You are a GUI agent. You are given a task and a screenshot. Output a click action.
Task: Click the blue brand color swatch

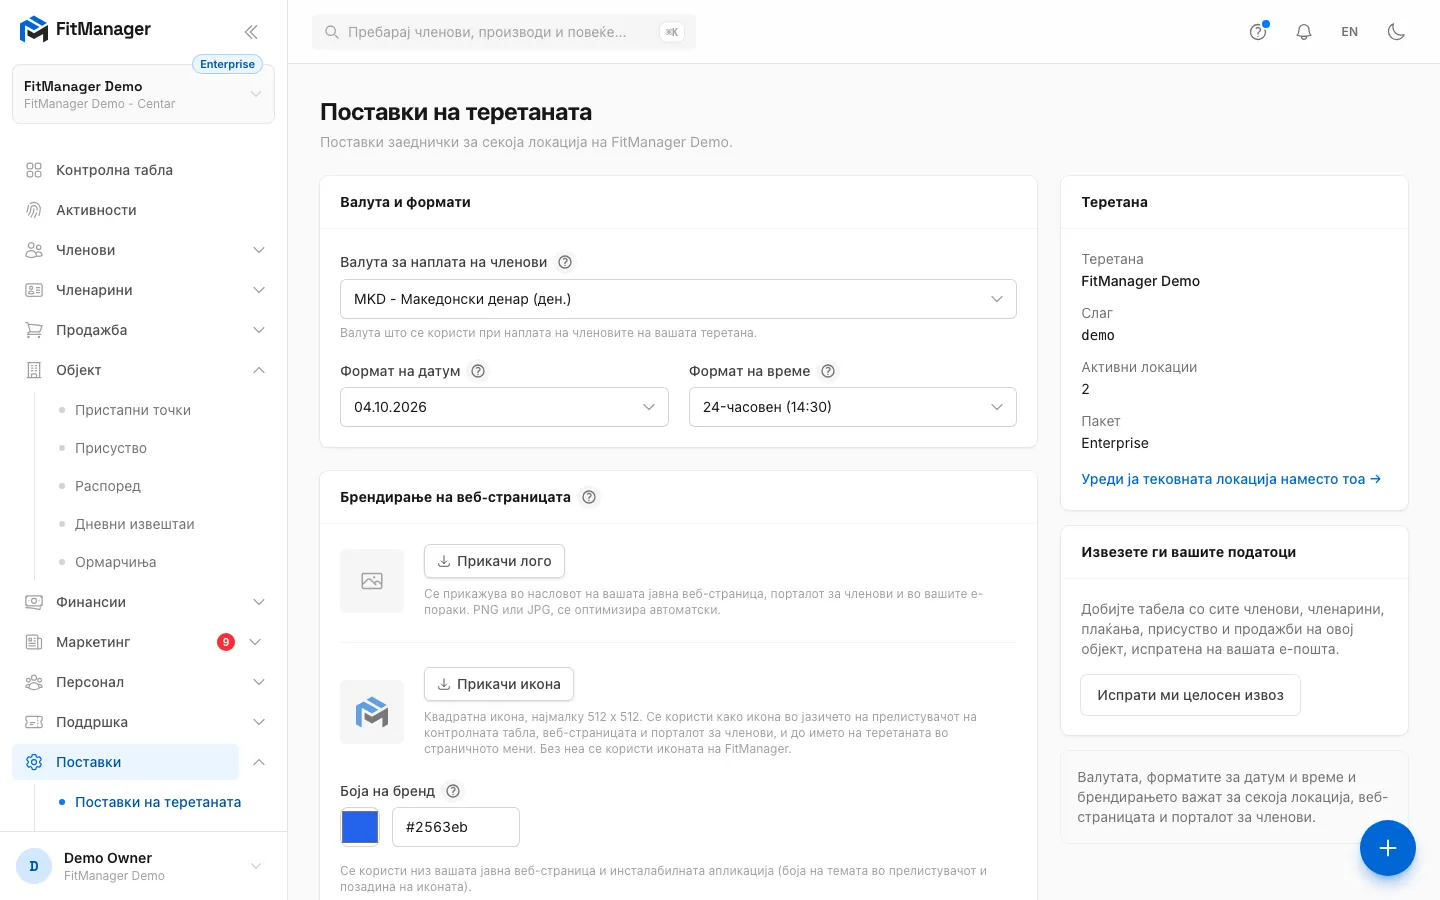point(360,827)
